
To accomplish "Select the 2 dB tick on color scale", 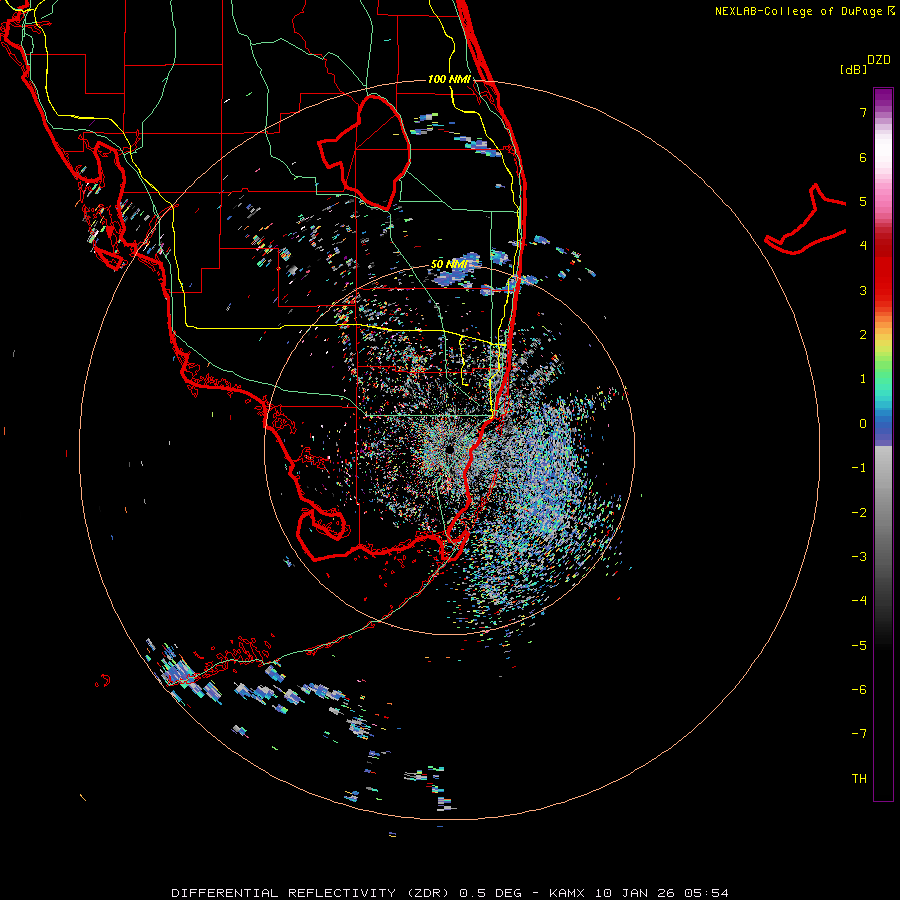I will pos(863,335).
